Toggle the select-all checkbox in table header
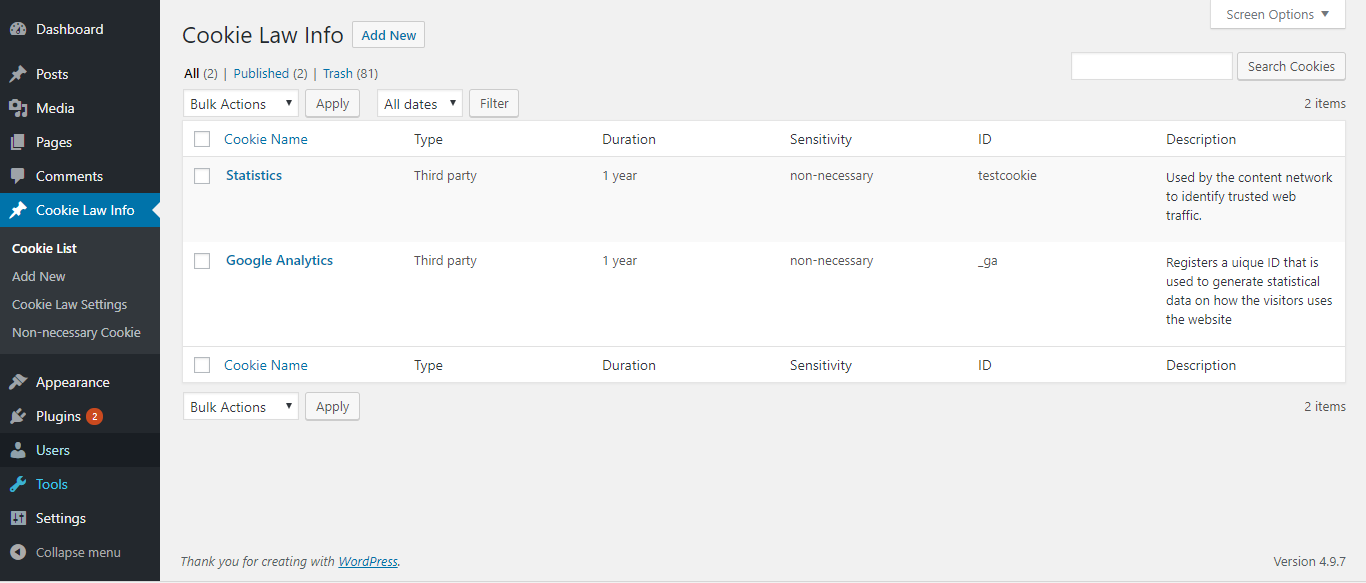The height and width of the screenshot is (583, 1366). click(x=202, y=139)
